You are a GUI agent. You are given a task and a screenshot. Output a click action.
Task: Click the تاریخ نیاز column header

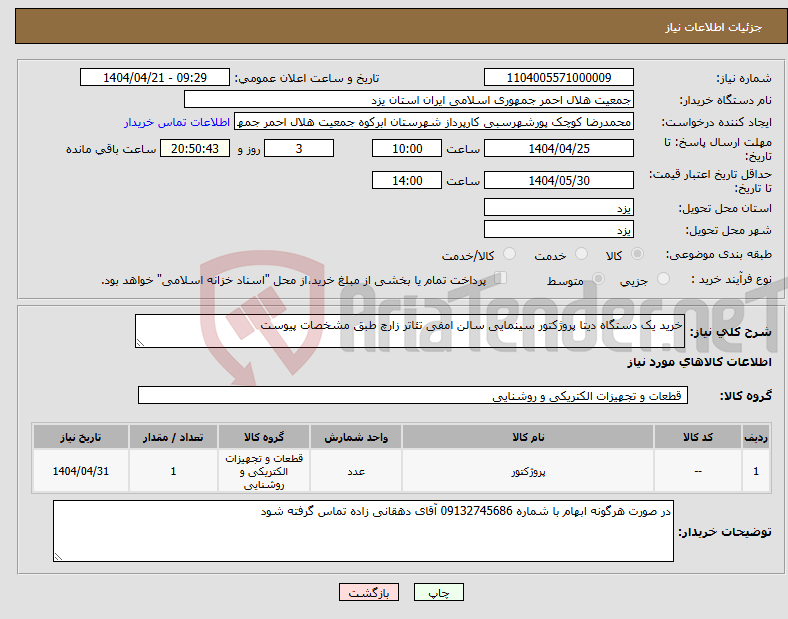click(x=81, y=437)
